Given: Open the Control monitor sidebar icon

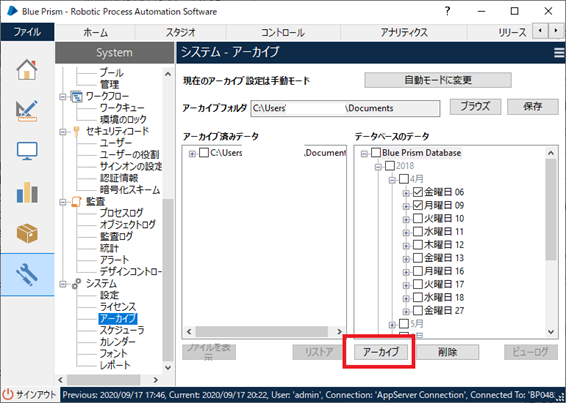Looking at the screenshot, I should tap(27, 151).
